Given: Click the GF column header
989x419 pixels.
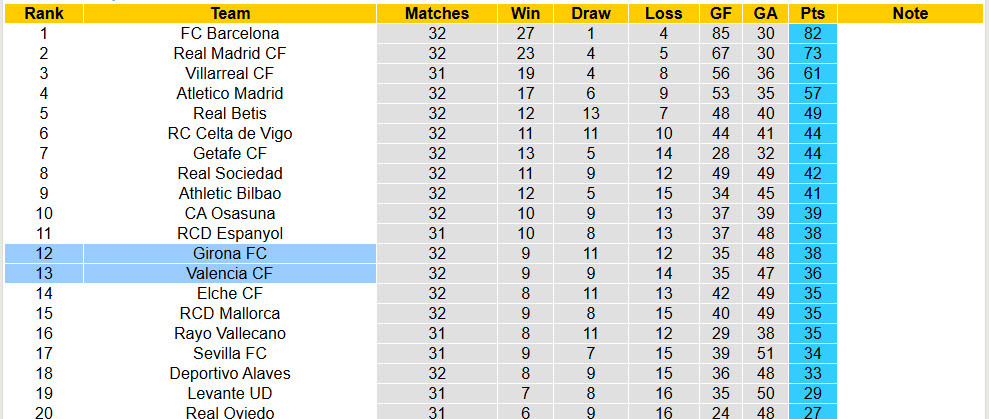Looking at the screenshot, I should pos(719,13).
